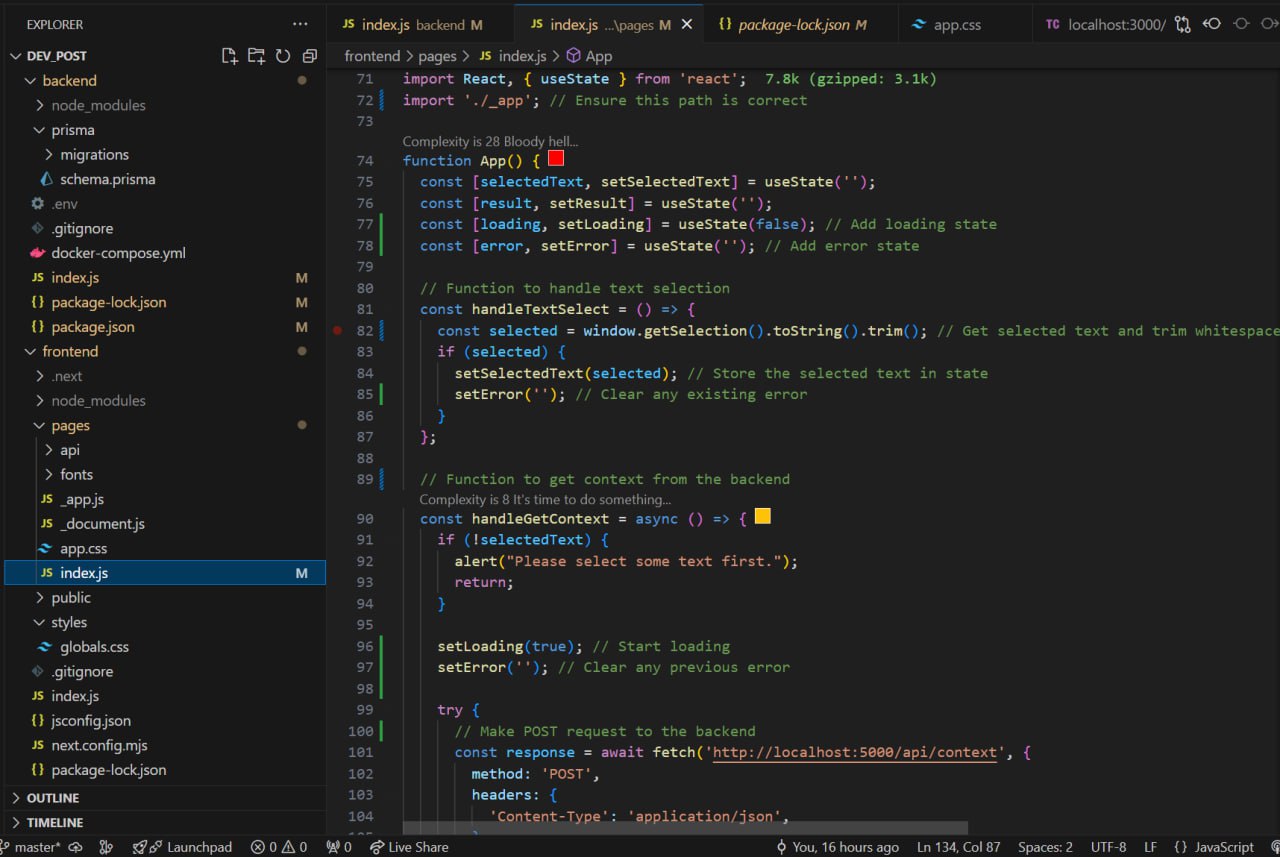Open schema.prisma in the file tree

[107, 179]
